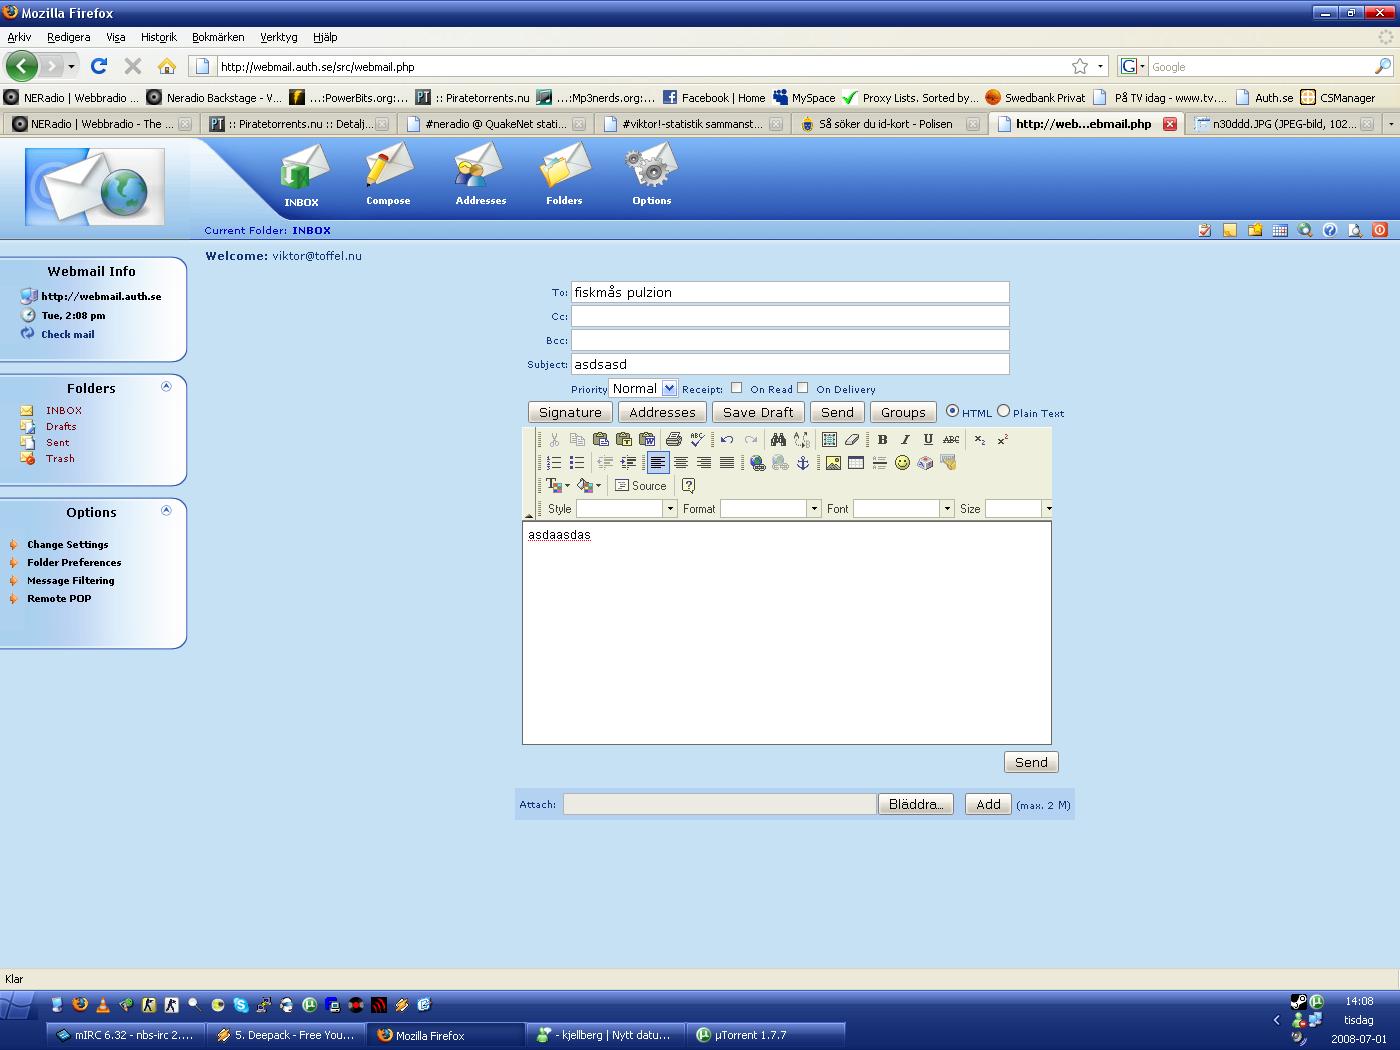Select the Plain Text radio button

coord(1003,411)
